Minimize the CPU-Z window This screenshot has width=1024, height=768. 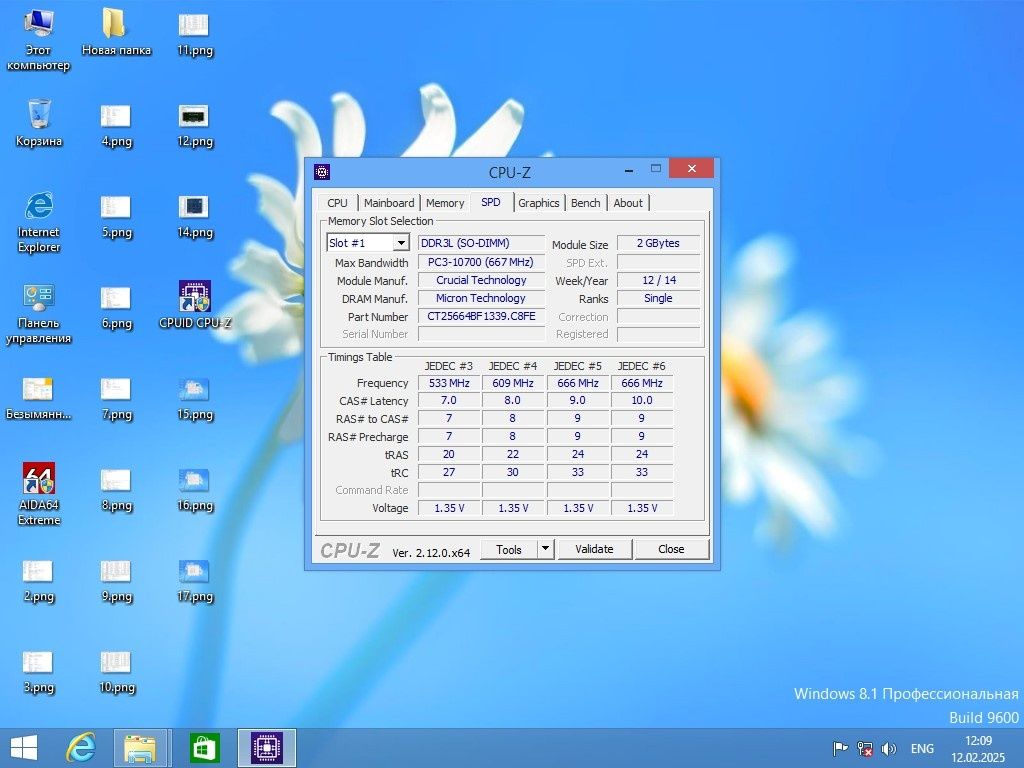629,170
